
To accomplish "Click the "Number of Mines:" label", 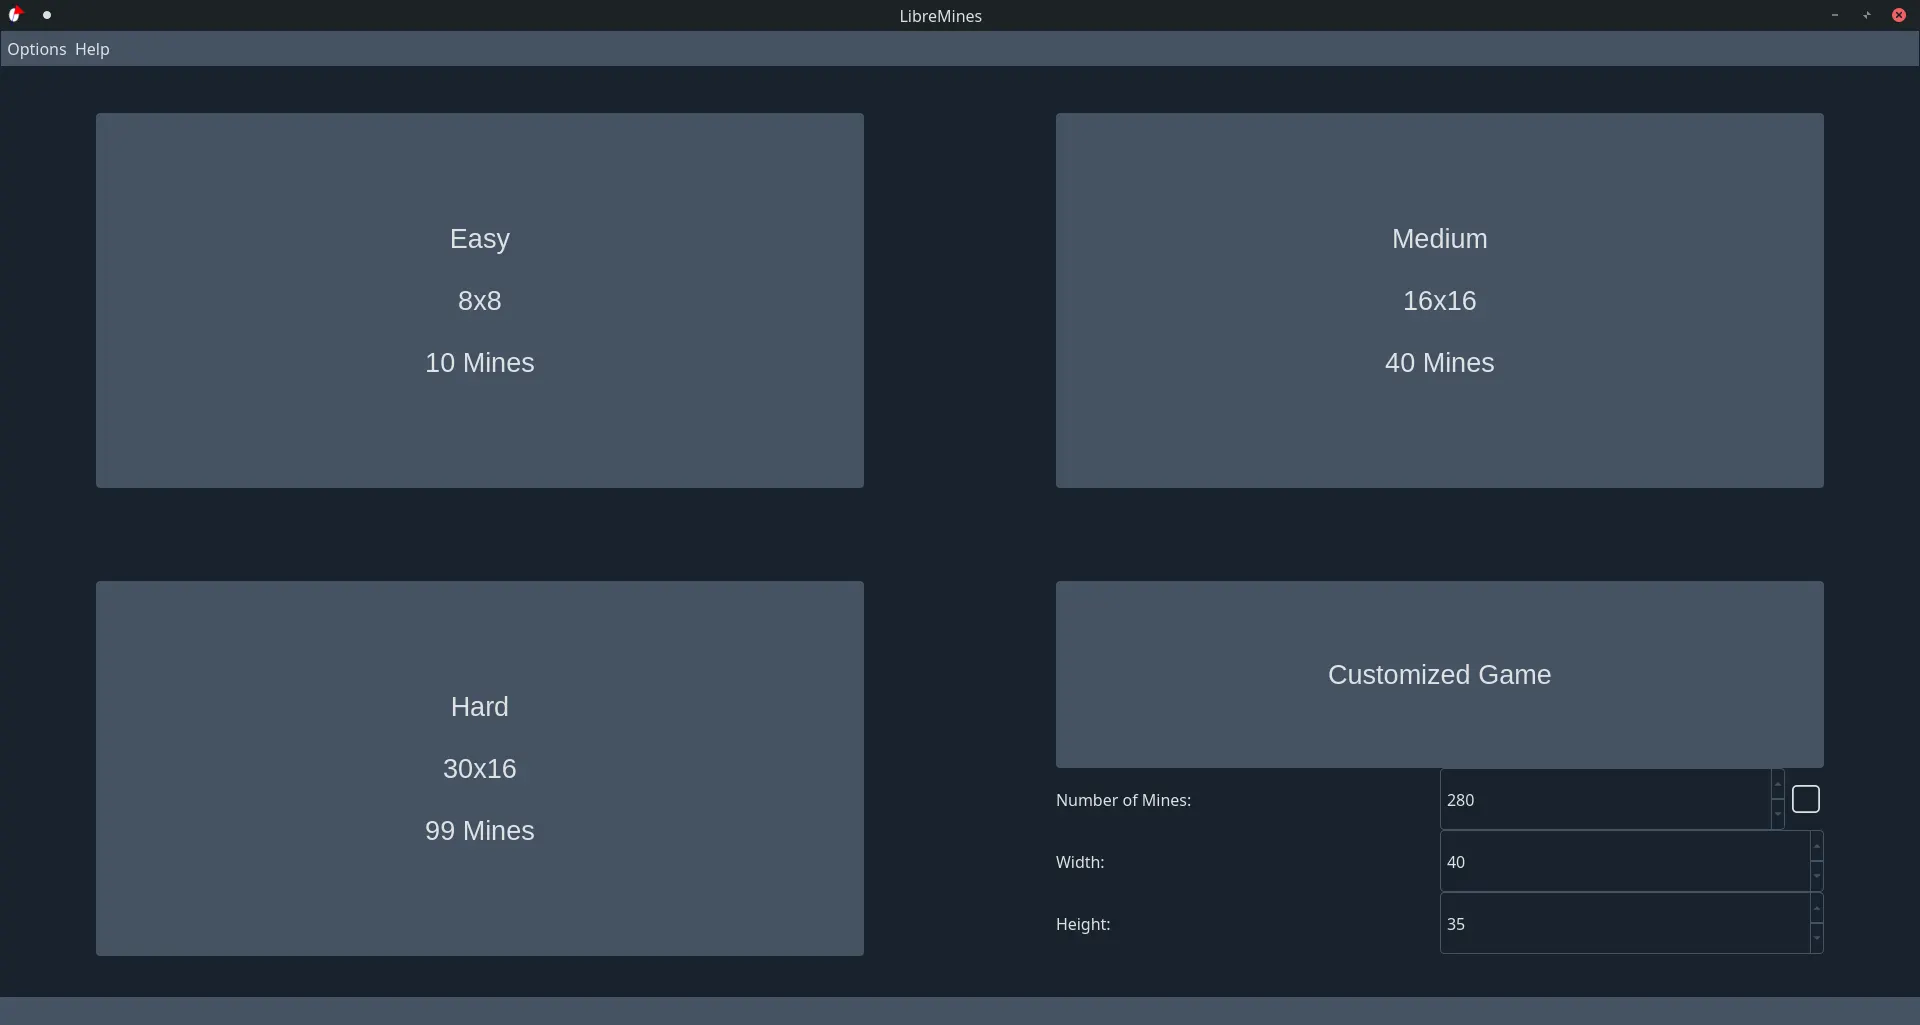I will [x=1124, y=800].
